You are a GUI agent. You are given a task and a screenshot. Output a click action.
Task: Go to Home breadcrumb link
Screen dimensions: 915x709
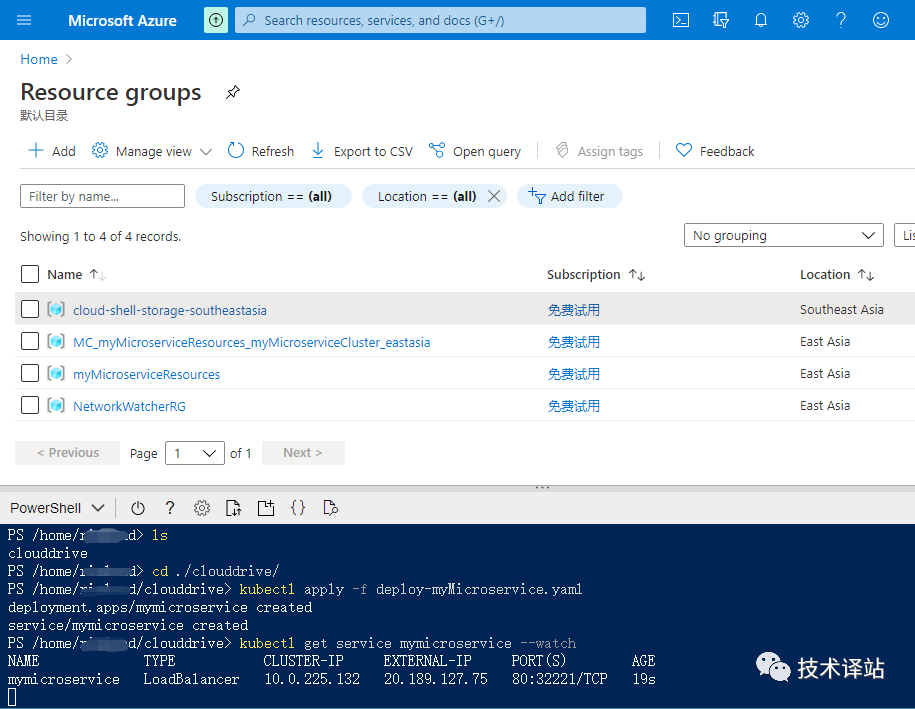pyautogui.click(x=39, y=59)
